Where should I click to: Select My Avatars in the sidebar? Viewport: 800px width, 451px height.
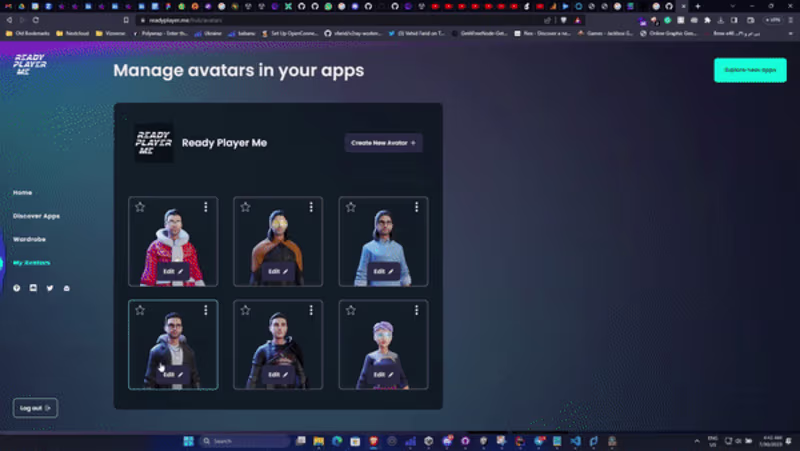point(32,263)
